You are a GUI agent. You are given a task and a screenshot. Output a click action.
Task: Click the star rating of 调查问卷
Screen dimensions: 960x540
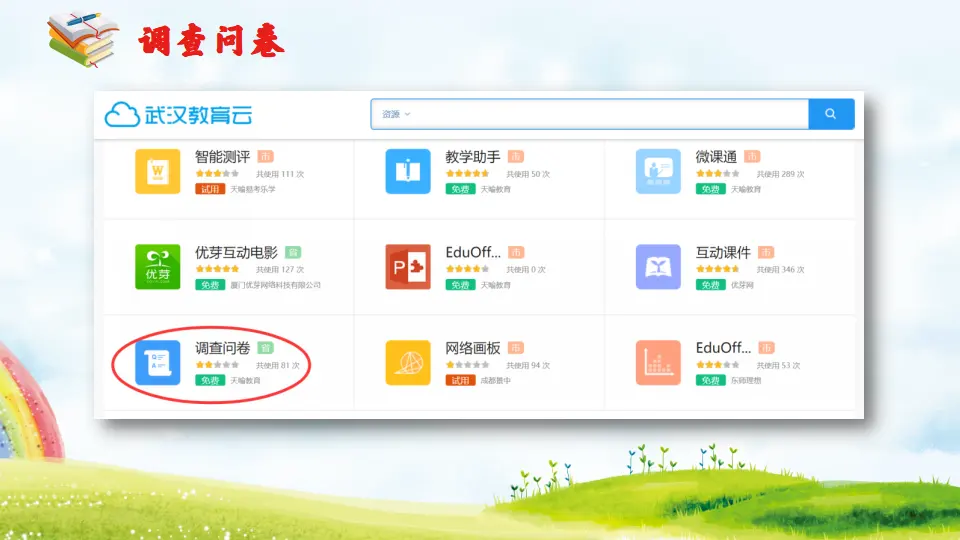[217, 365]
